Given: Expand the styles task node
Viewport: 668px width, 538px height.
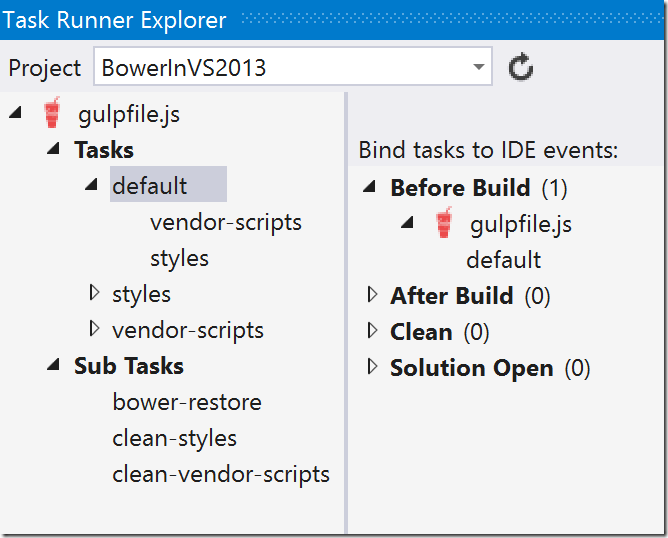Looking at the screenshot, I should click(94, 294).
